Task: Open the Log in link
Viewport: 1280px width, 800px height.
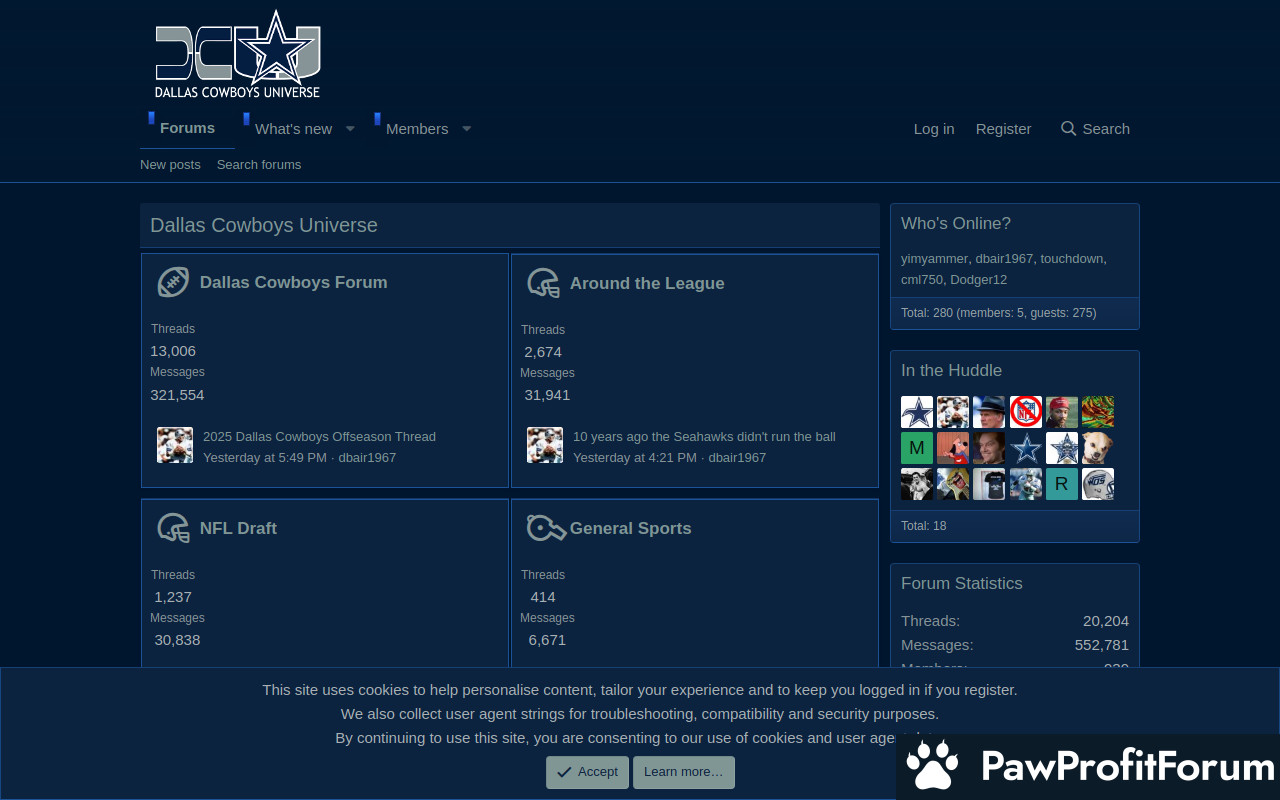Action: pyautogui.click(x=933, y=129)
